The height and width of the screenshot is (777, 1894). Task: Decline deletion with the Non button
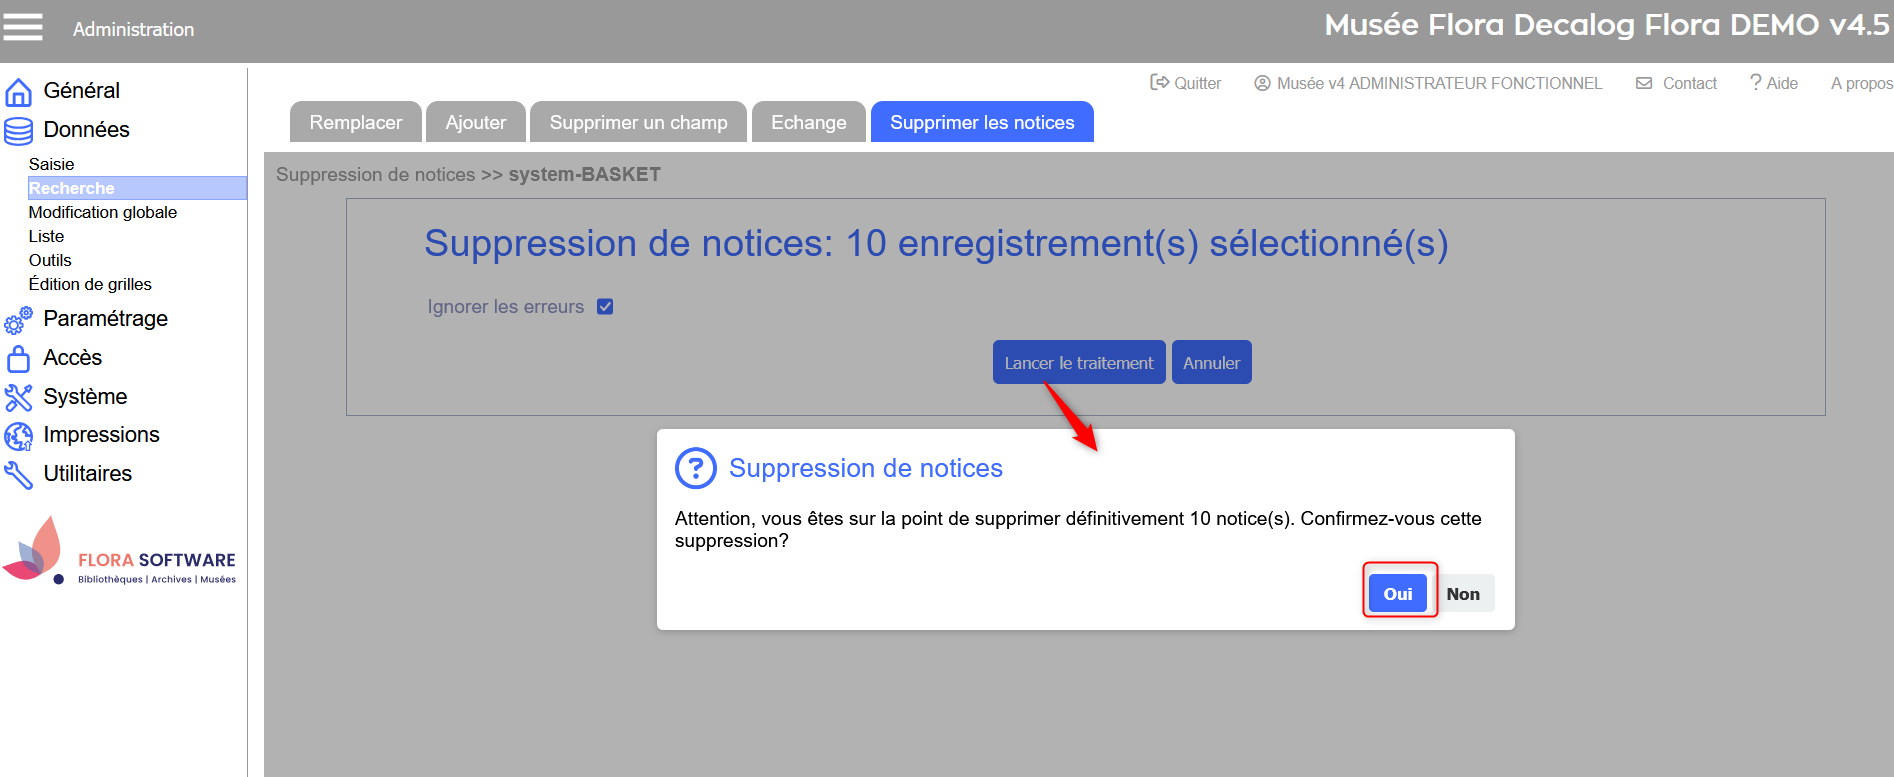coord(1462,594)
